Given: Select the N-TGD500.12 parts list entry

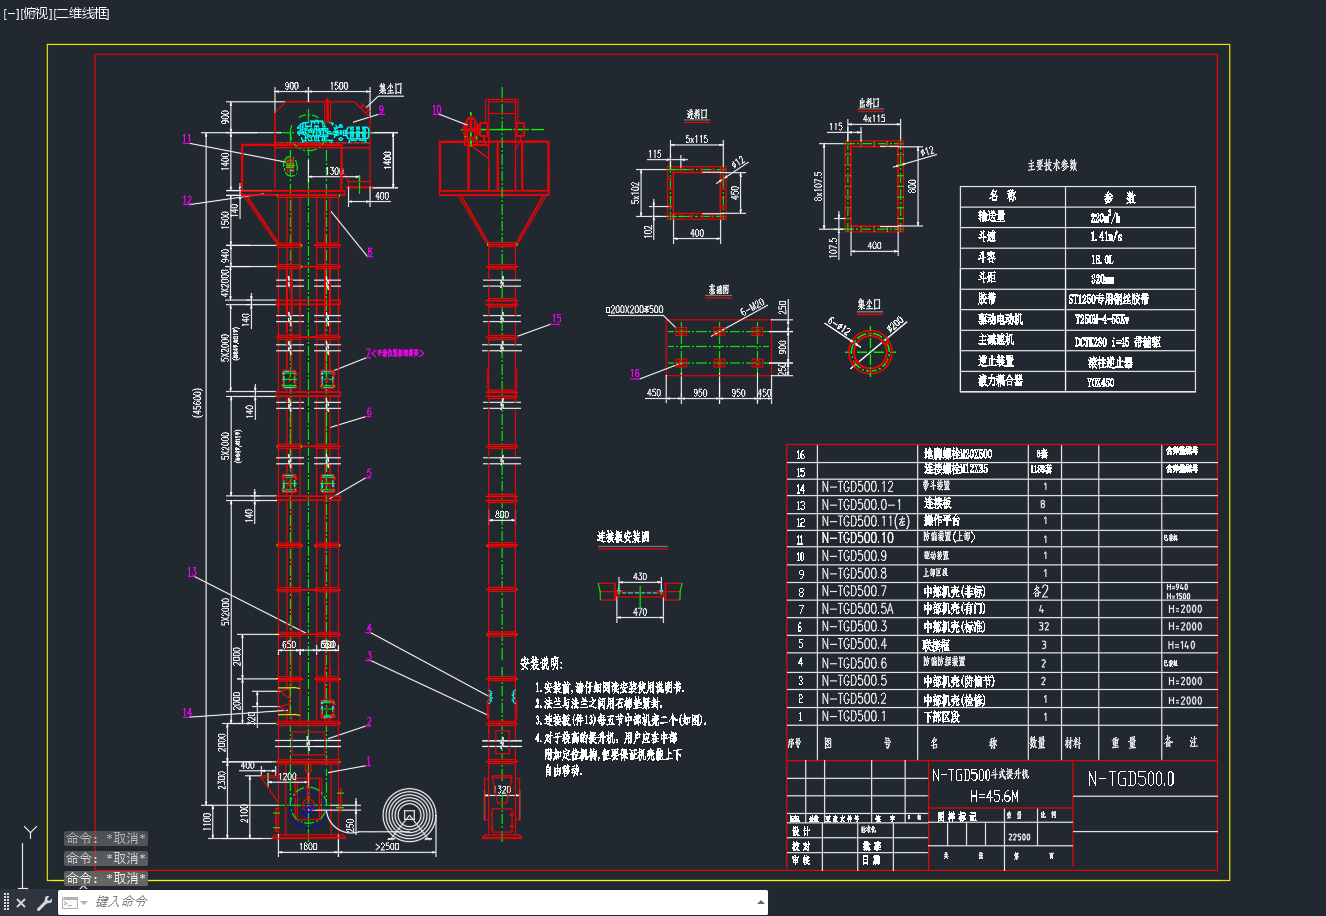Looking at the screenshot, I should point(857,488).
